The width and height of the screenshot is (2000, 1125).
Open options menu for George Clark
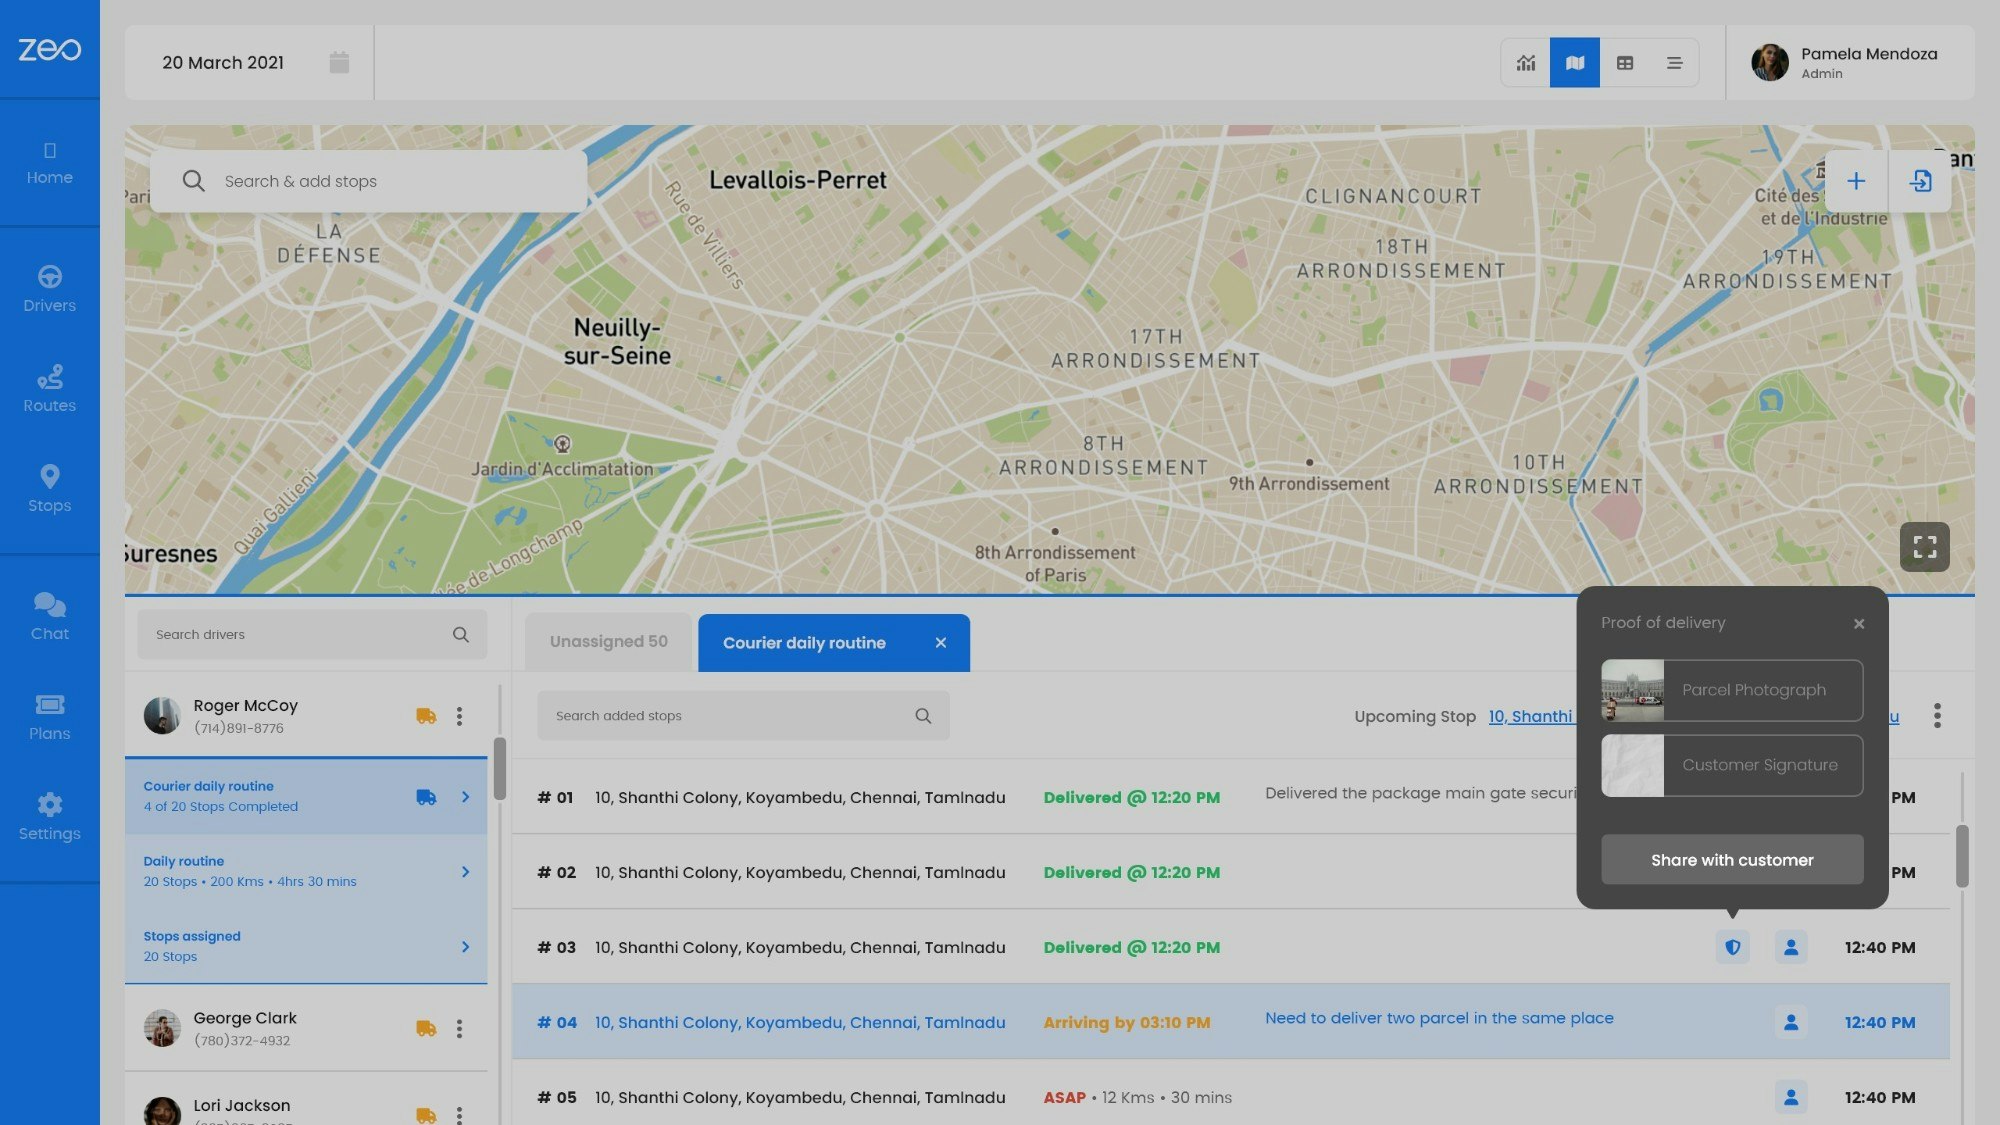click(x=459, y=1028)
